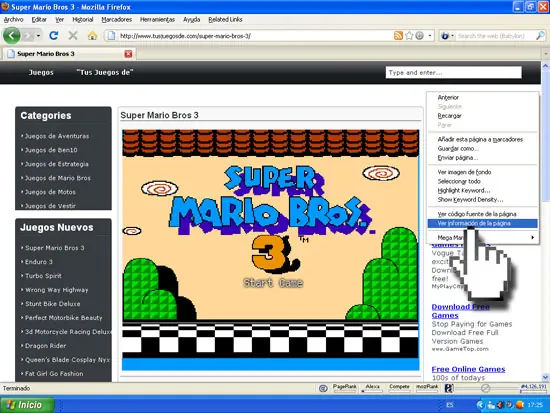Select Highlight Keyword... menu entry
The image size is (550, 413).
[483, 190]
